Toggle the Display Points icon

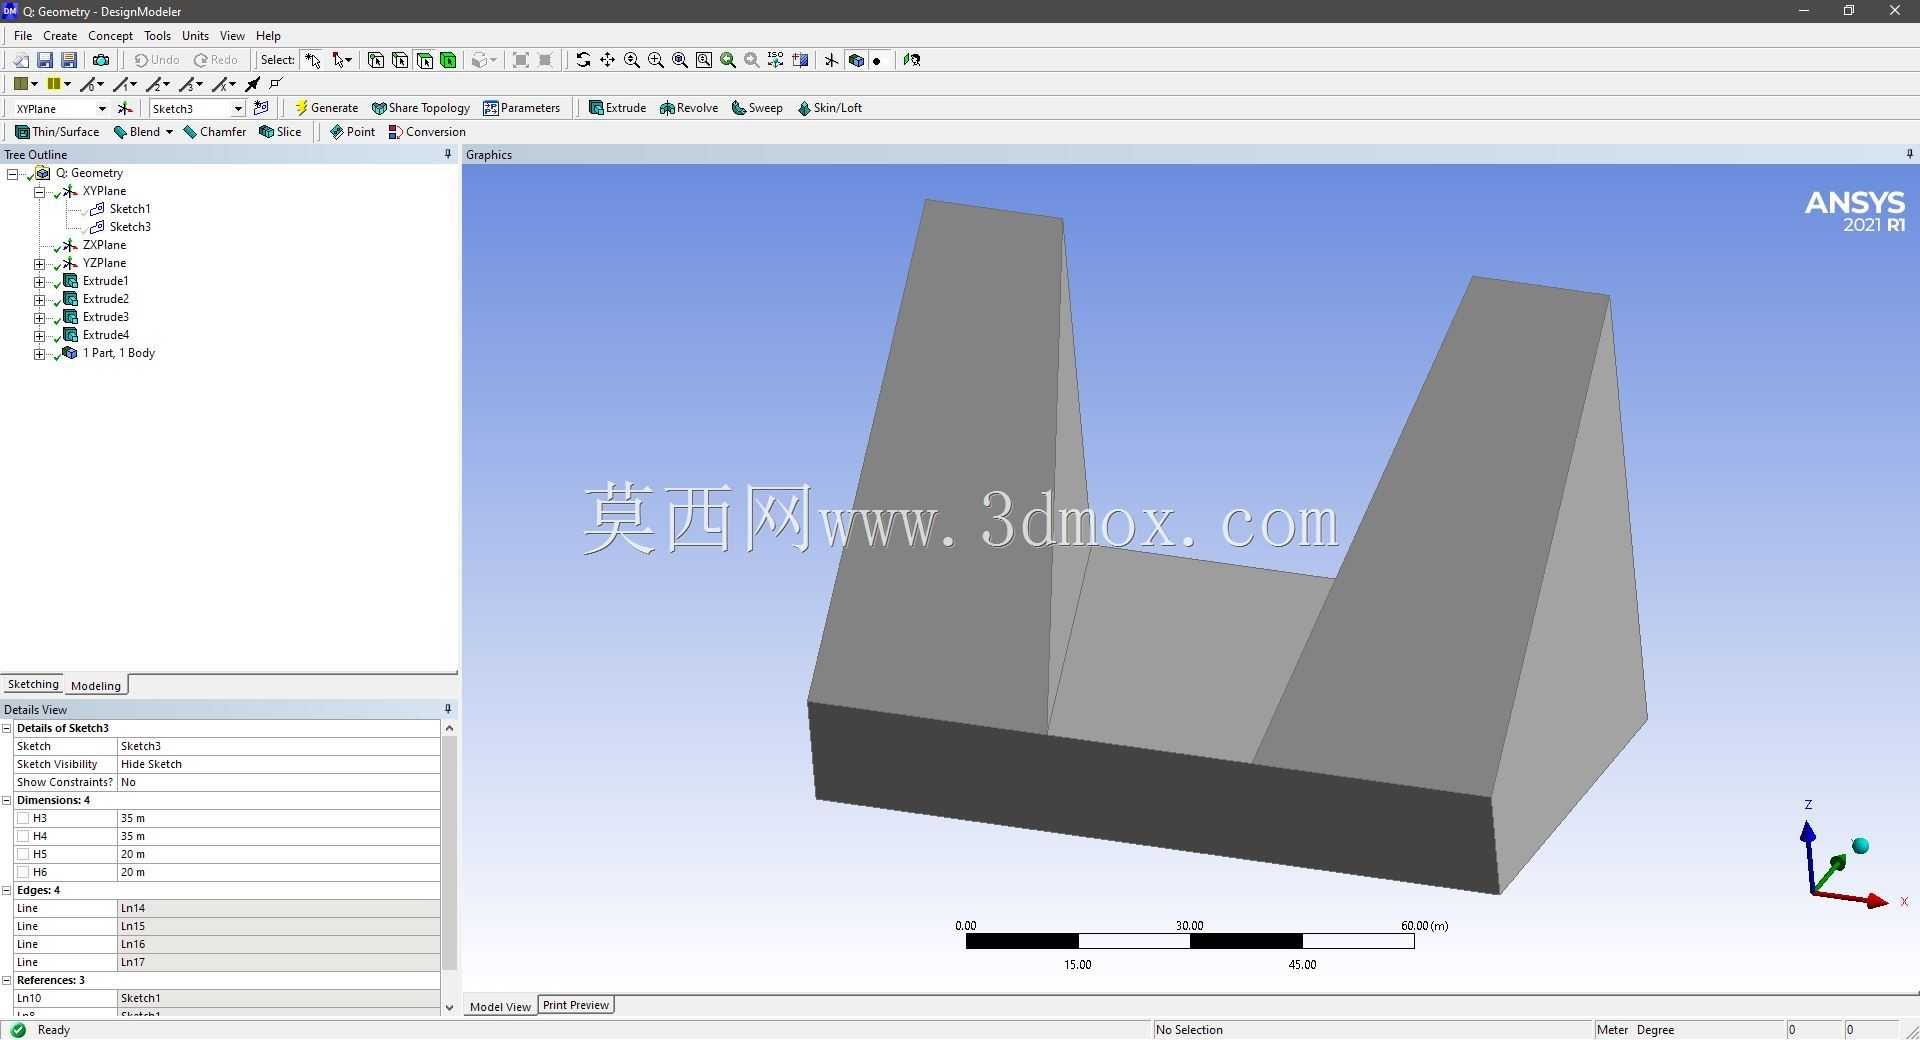877,60
